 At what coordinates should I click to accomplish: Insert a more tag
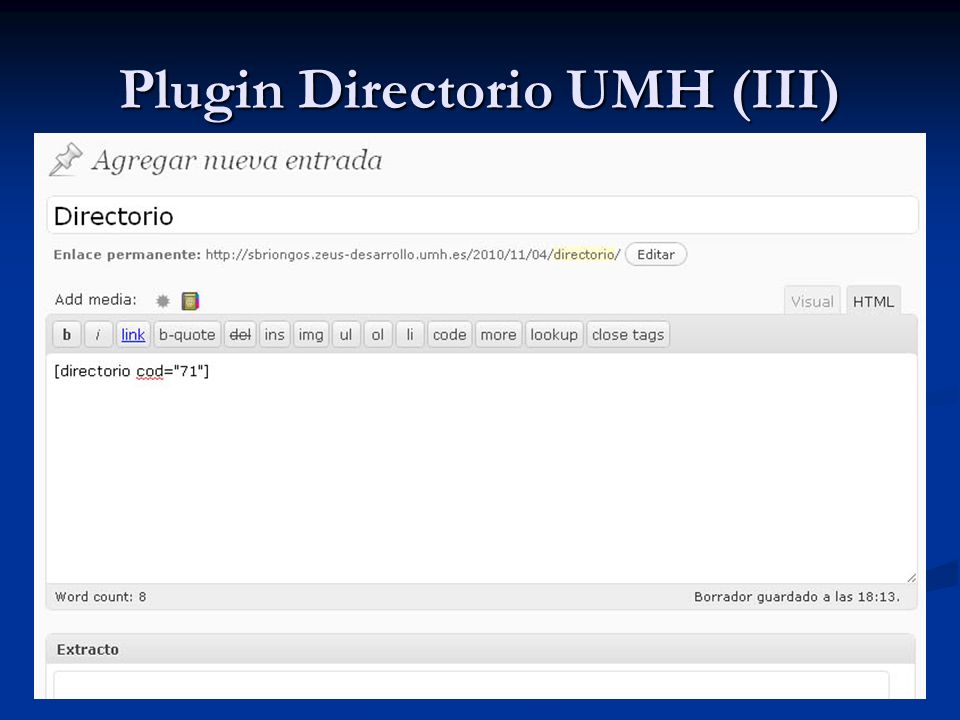pyautogui.click(x=498, y=335)
